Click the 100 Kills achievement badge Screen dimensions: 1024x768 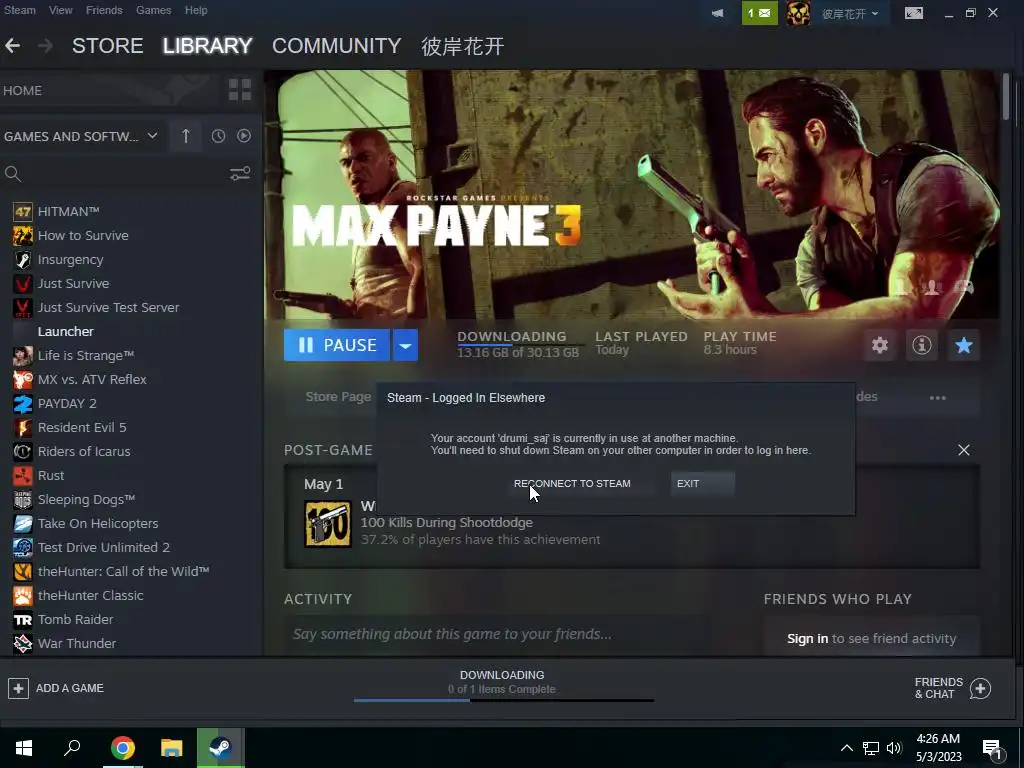pyautogui.click(x=328, y=523)
